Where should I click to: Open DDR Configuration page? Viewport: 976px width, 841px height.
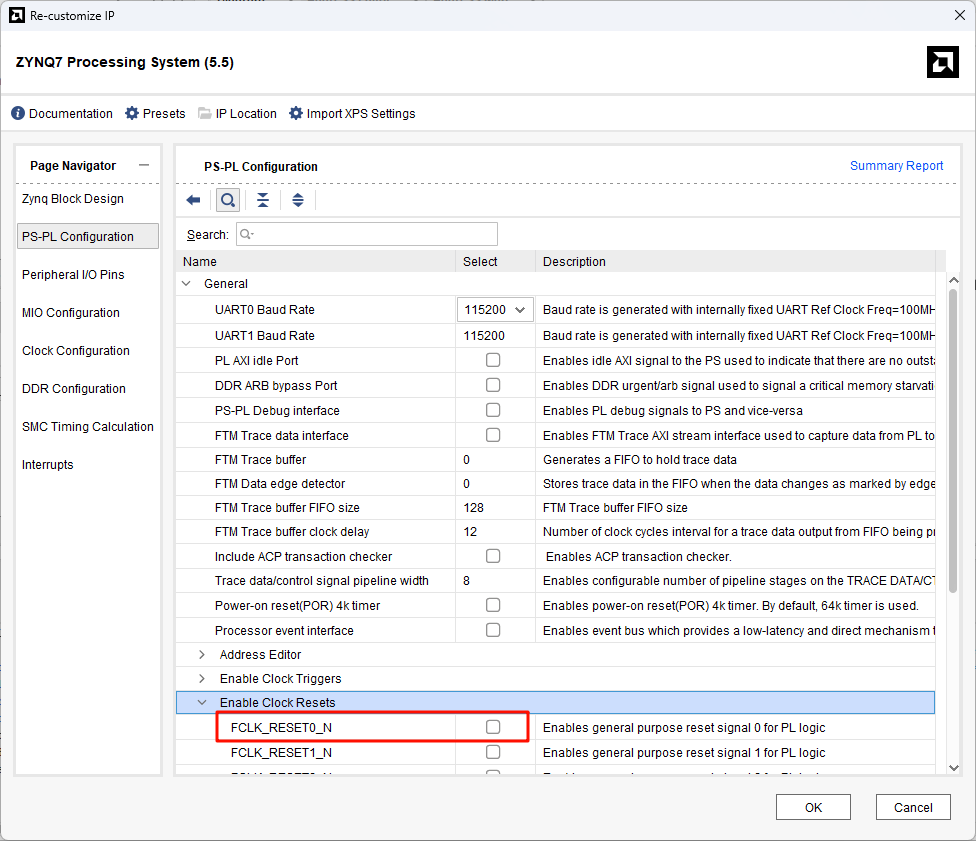(73, 388)
